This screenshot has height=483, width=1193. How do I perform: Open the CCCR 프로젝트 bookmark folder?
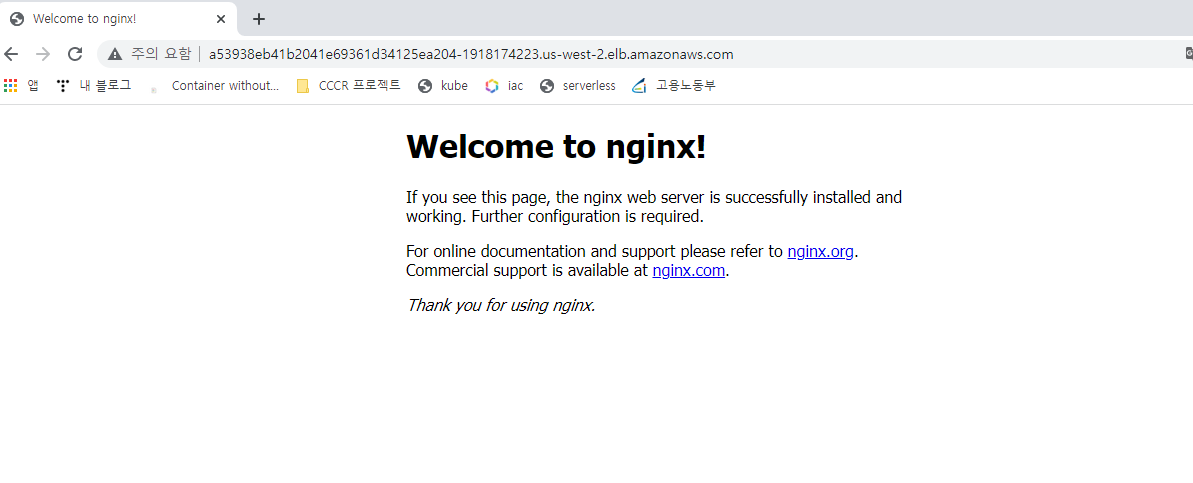click(348, 86)
